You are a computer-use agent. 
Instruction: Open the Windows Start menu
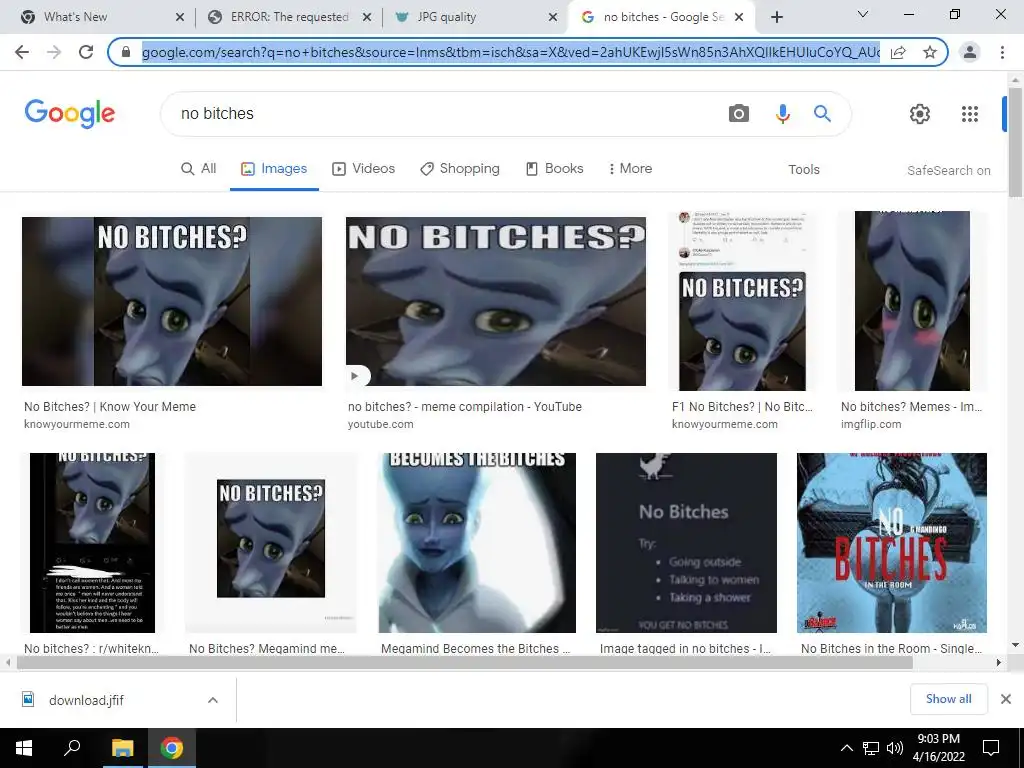point(24,748)
